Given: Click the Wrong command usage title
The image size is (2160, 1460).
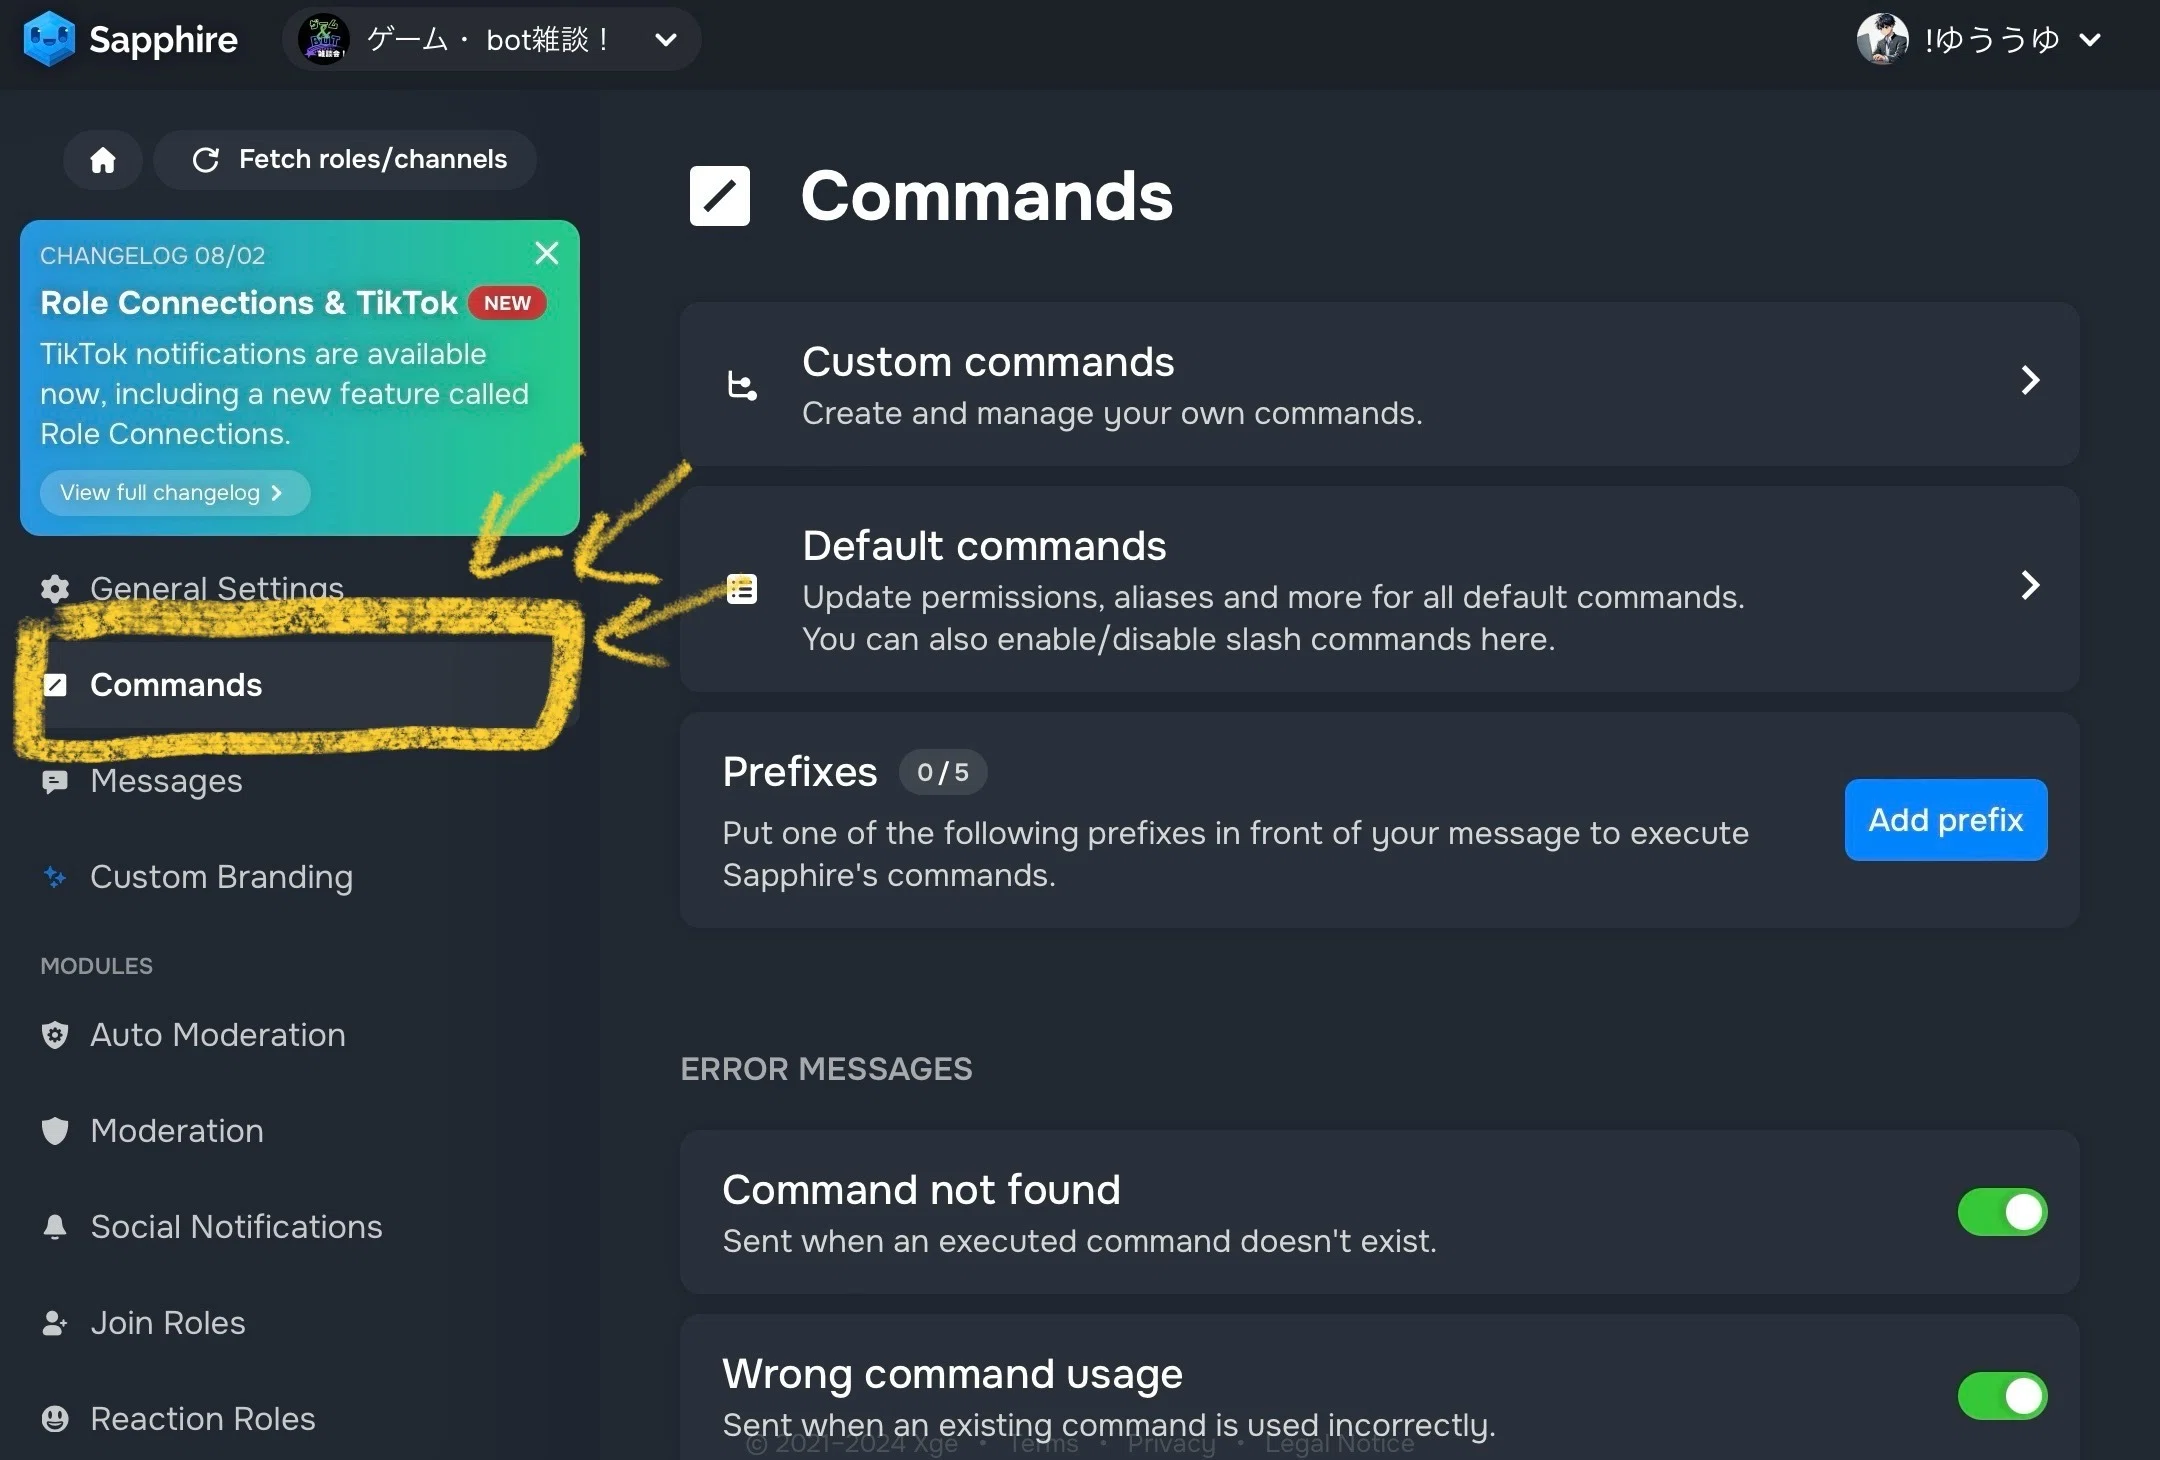Looking at the screenshot, I should click(x=952, y=1374).
